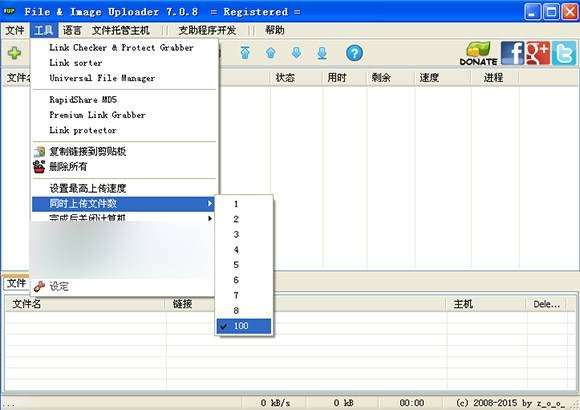Choose Link Checker & Protect Grabber
The height and width of the screenshot is (410, 580).
pyautogui.click(x=121, y=48)
